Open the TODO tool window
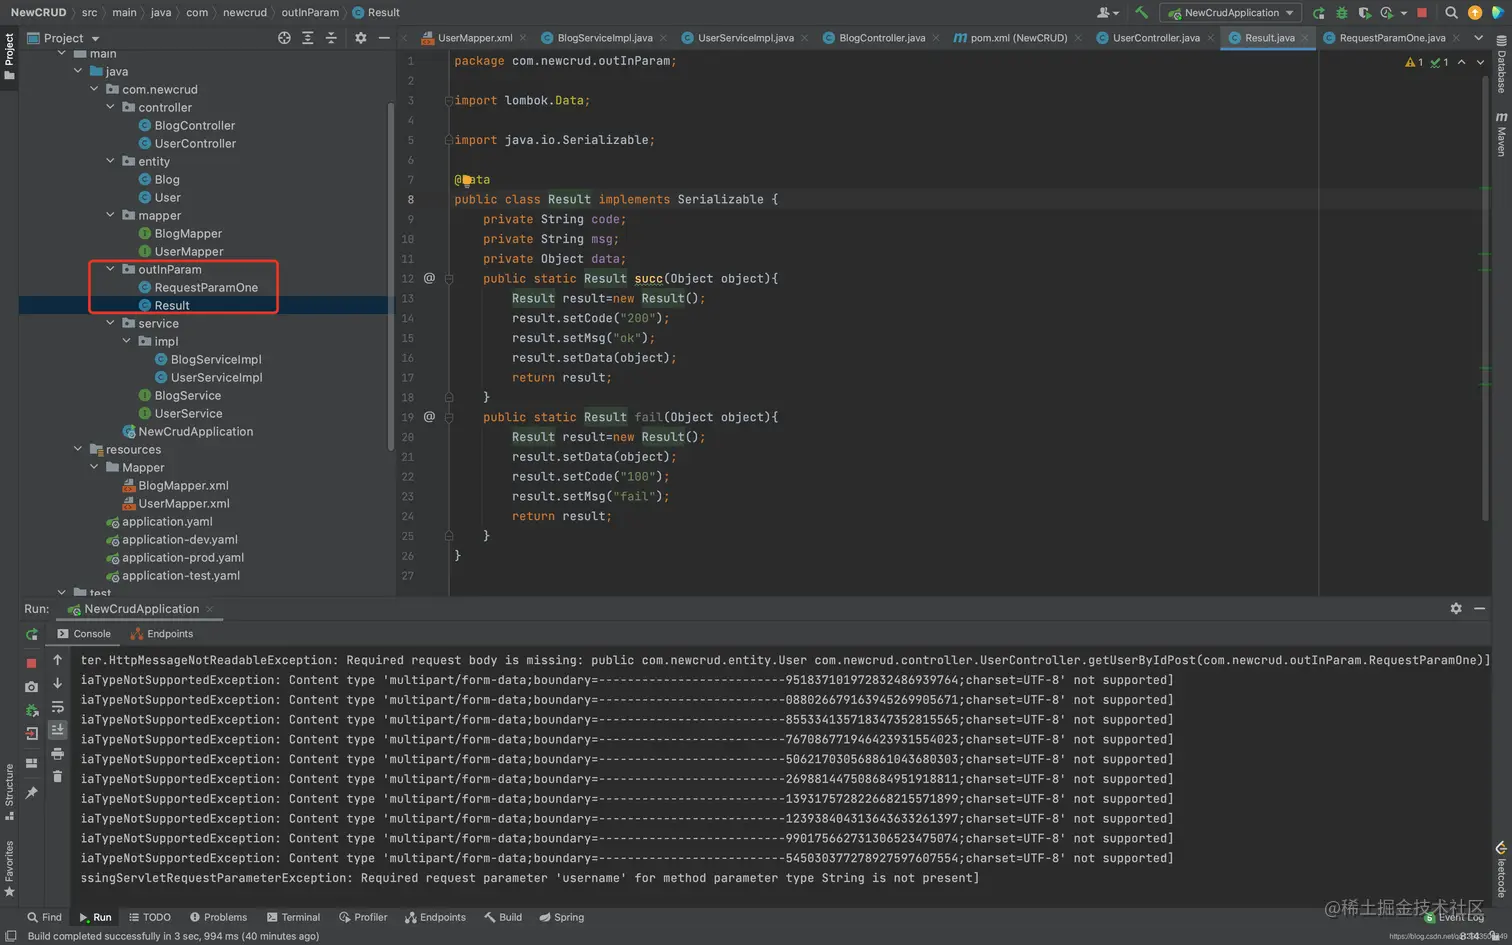The width and height of the screenshot is (1512, 945). coord(150,917)
